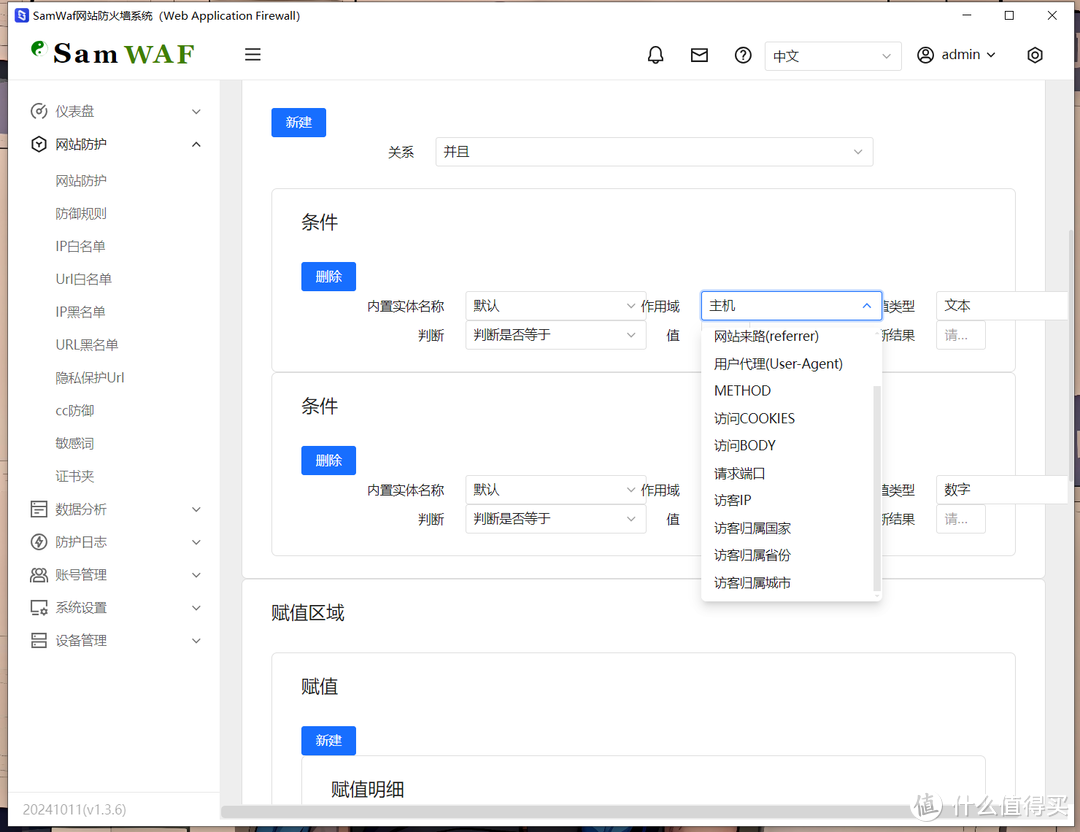Expand the admin user menu
1080x832 pixels.
[x=956, y=55]
